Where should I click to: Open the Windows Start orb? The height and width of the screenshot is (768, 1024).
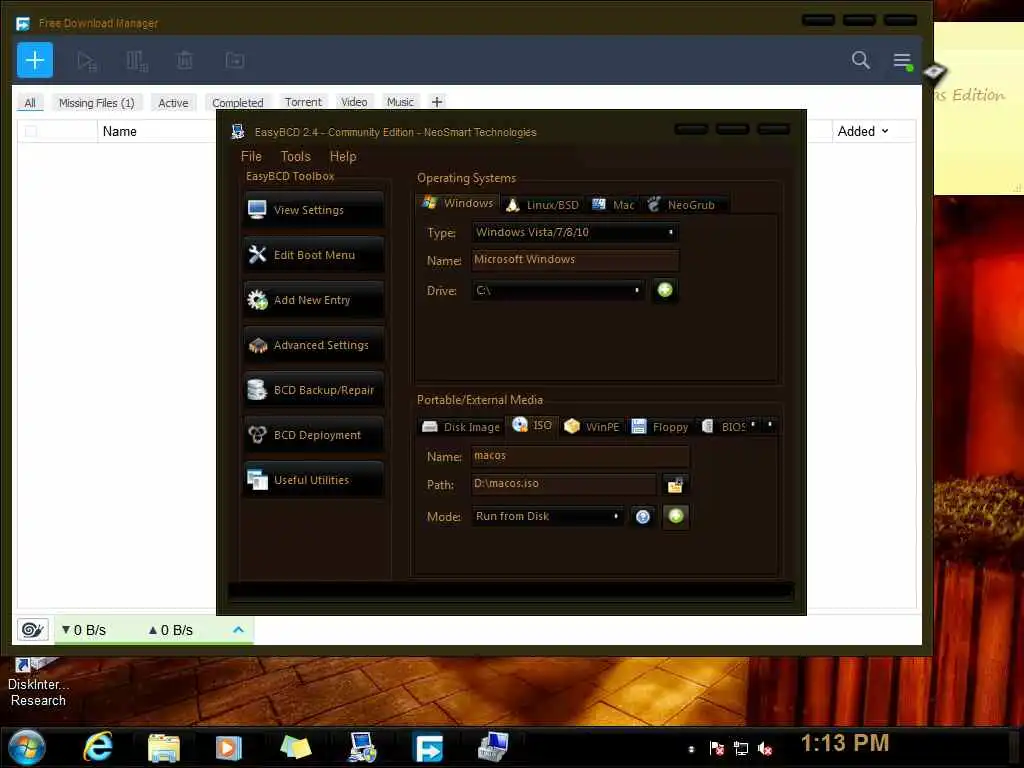coord(27,747)
